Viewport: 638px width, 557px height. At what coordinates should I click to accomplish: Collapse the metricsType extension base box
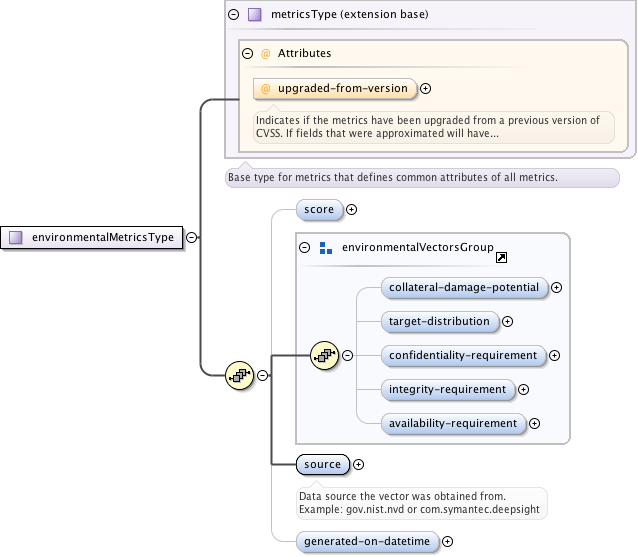coord(234,15)
